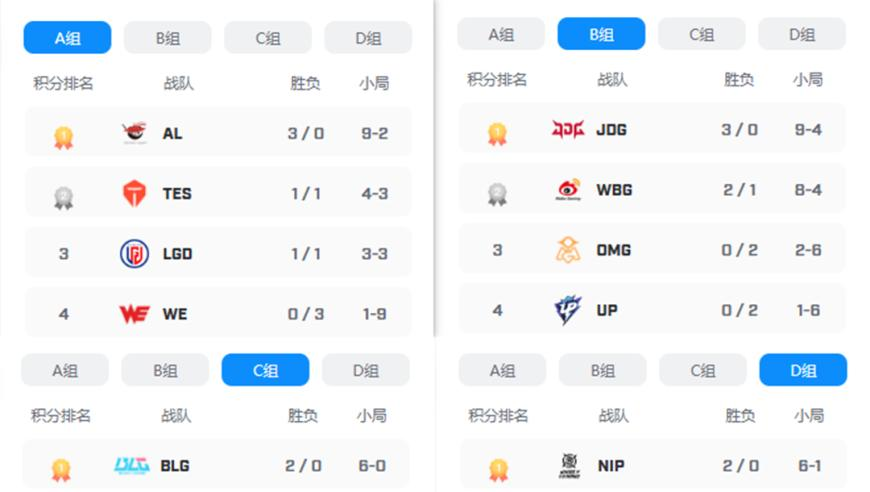This screenshot has height=492, width=870.
Task: Click the UP team logo
Action: 568,310
